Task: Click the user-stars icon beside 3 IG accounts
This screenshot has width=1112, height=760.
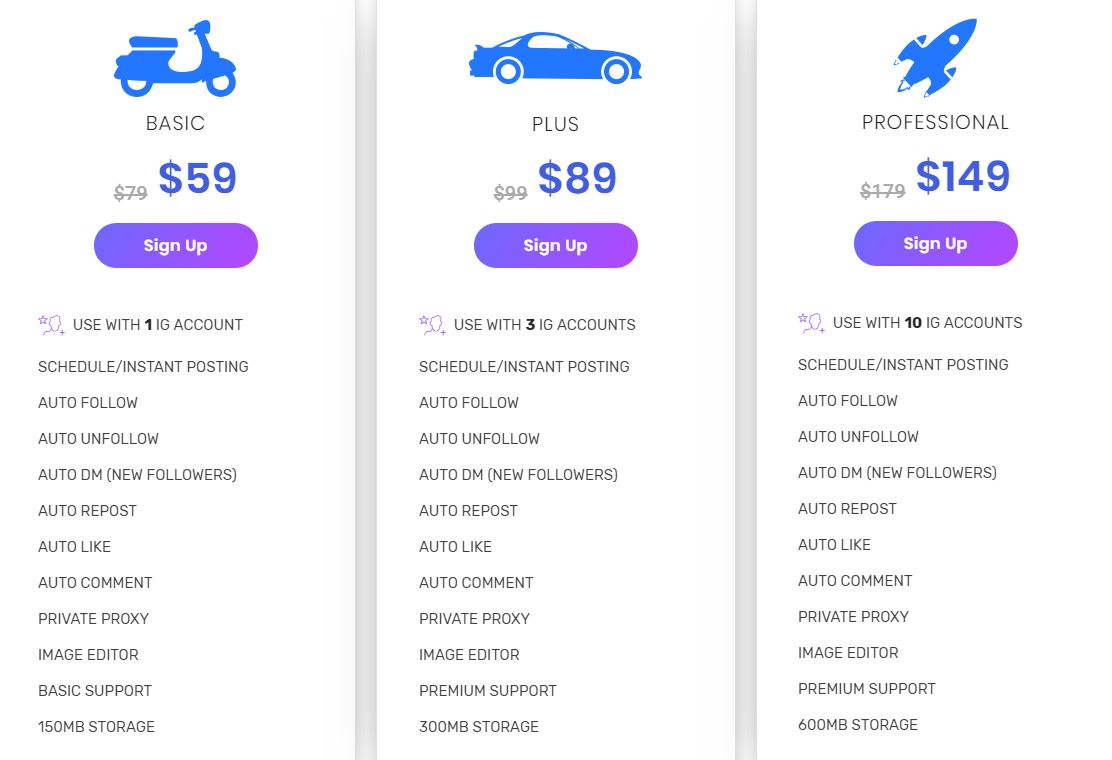Action: click(432, 325)
